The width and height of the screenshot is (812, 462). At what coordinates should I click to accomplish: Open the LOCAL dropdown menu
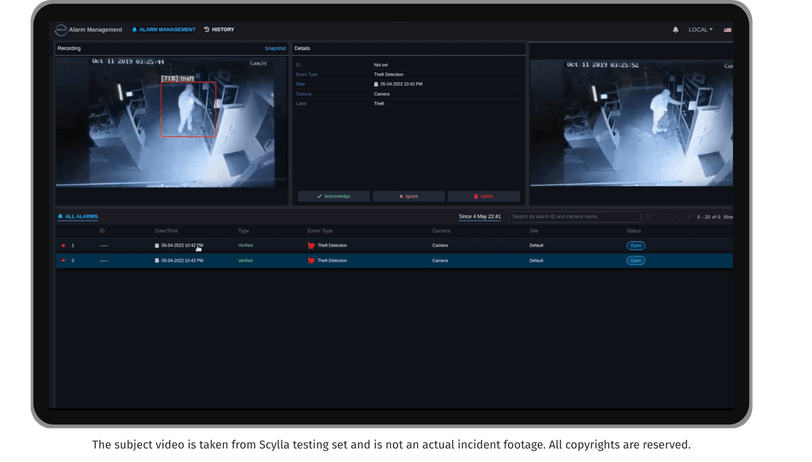click(700, 30)
